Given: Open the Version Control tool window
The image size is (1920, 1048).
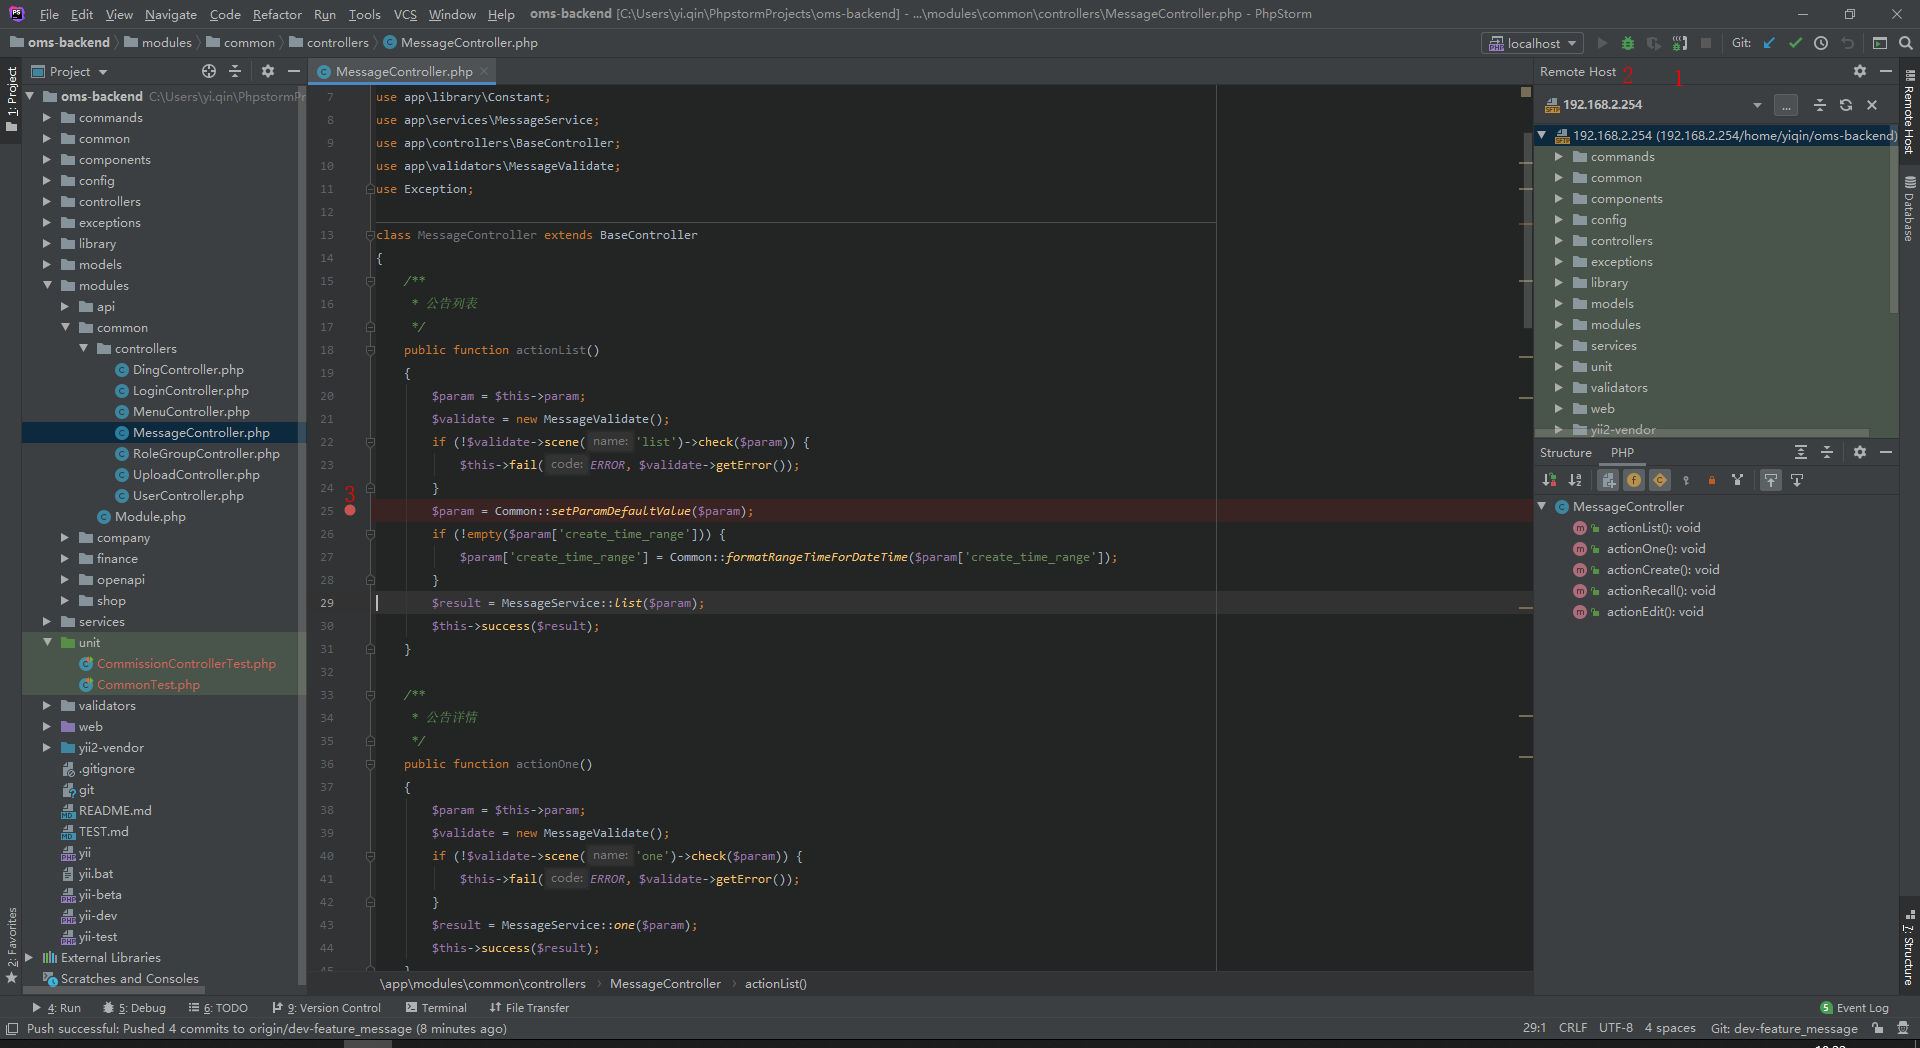Looking at the screenshot, I should click(326, 1008).
